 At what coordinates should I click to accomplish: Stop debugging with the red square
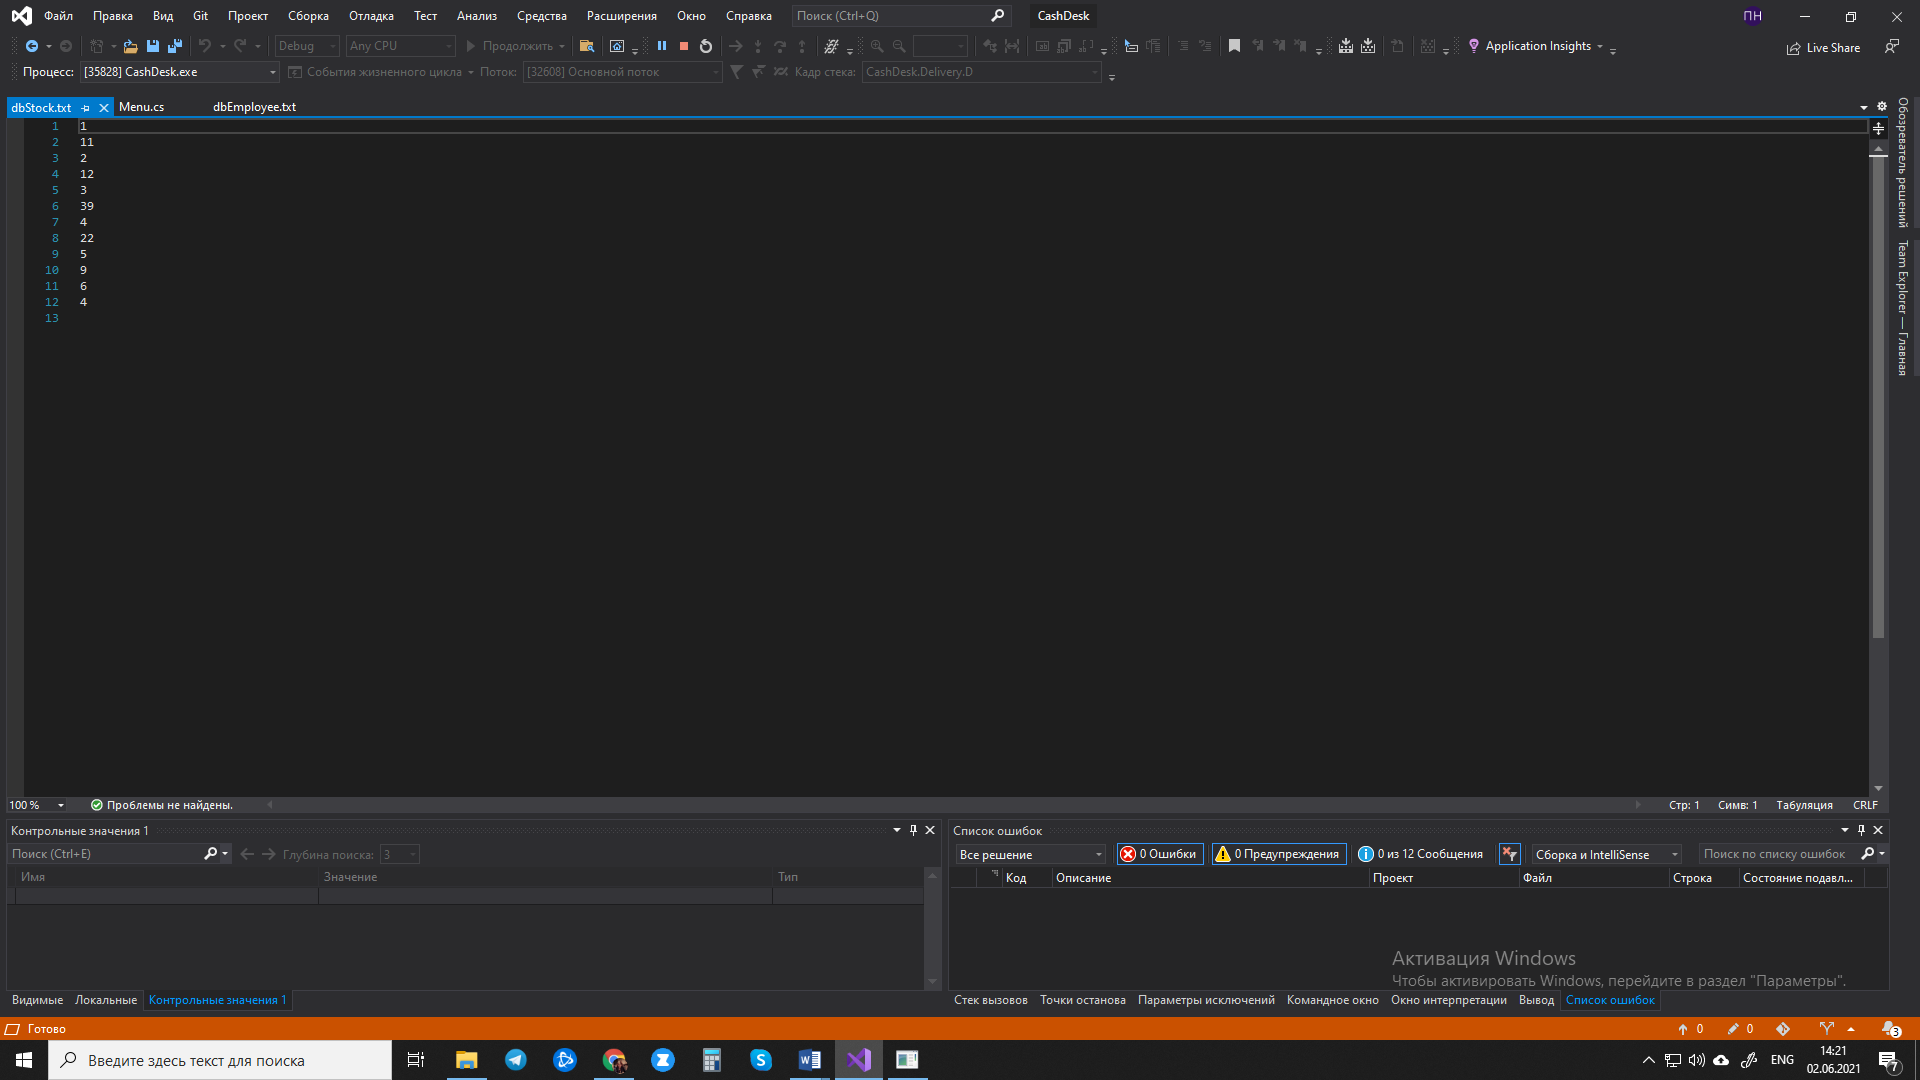point(684,46)
